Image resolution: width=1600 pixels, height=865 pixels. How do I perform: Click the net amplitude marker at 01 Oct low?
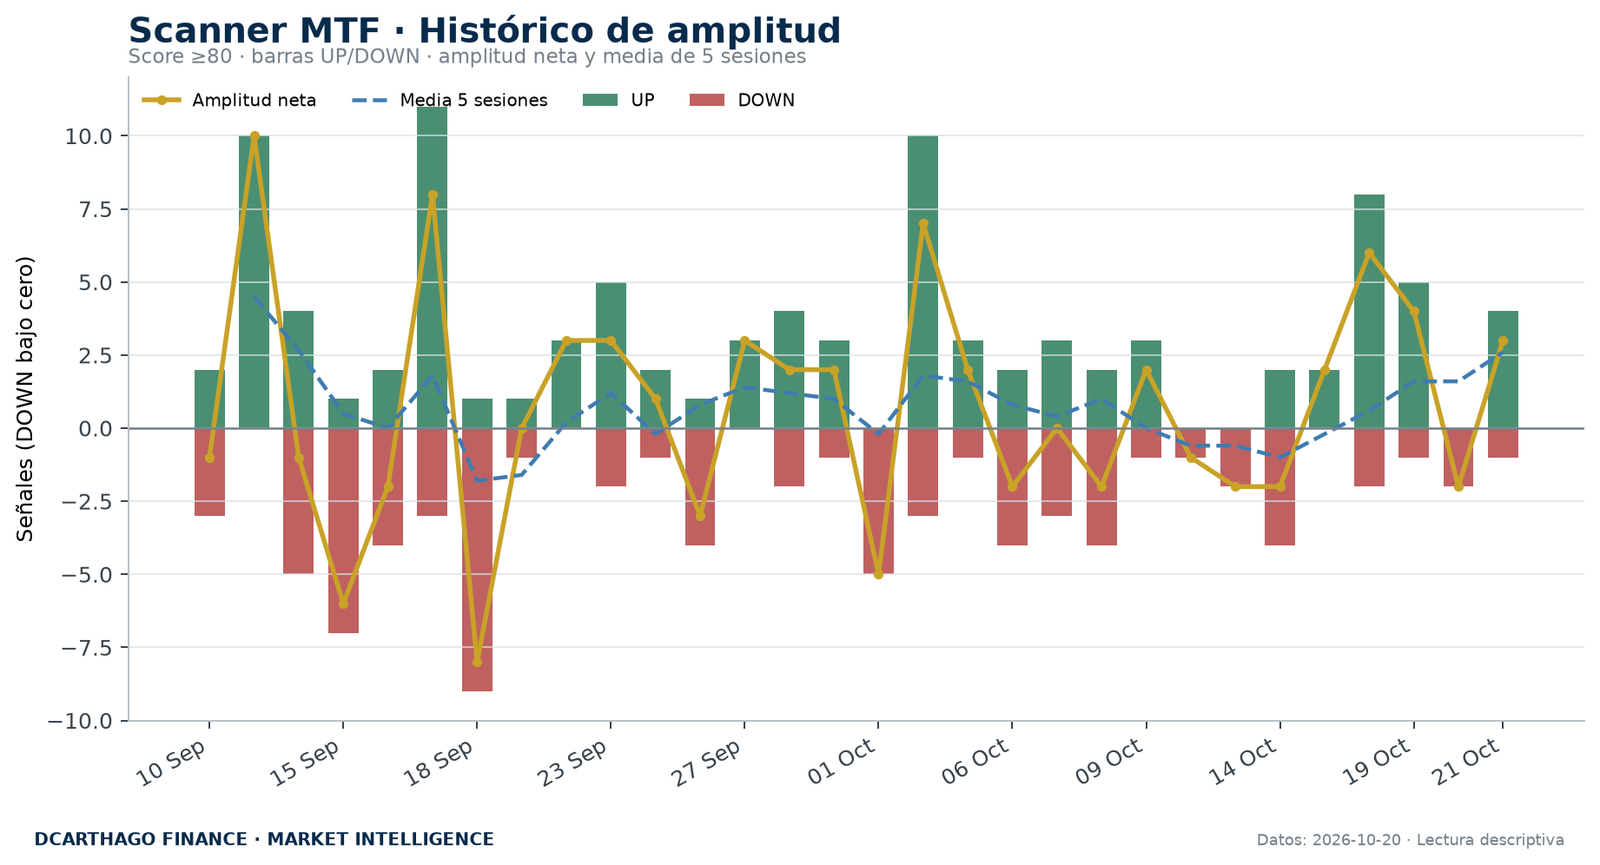tap(878, 574)
